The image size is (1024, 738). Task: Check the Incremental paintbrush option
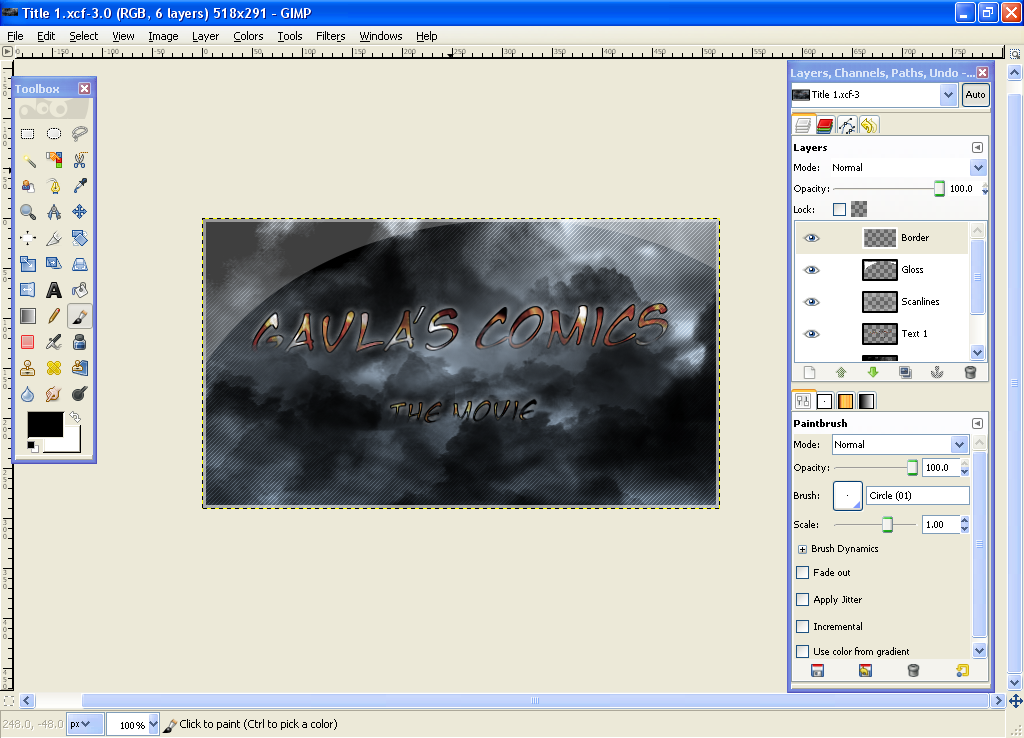tap(802, 626)
